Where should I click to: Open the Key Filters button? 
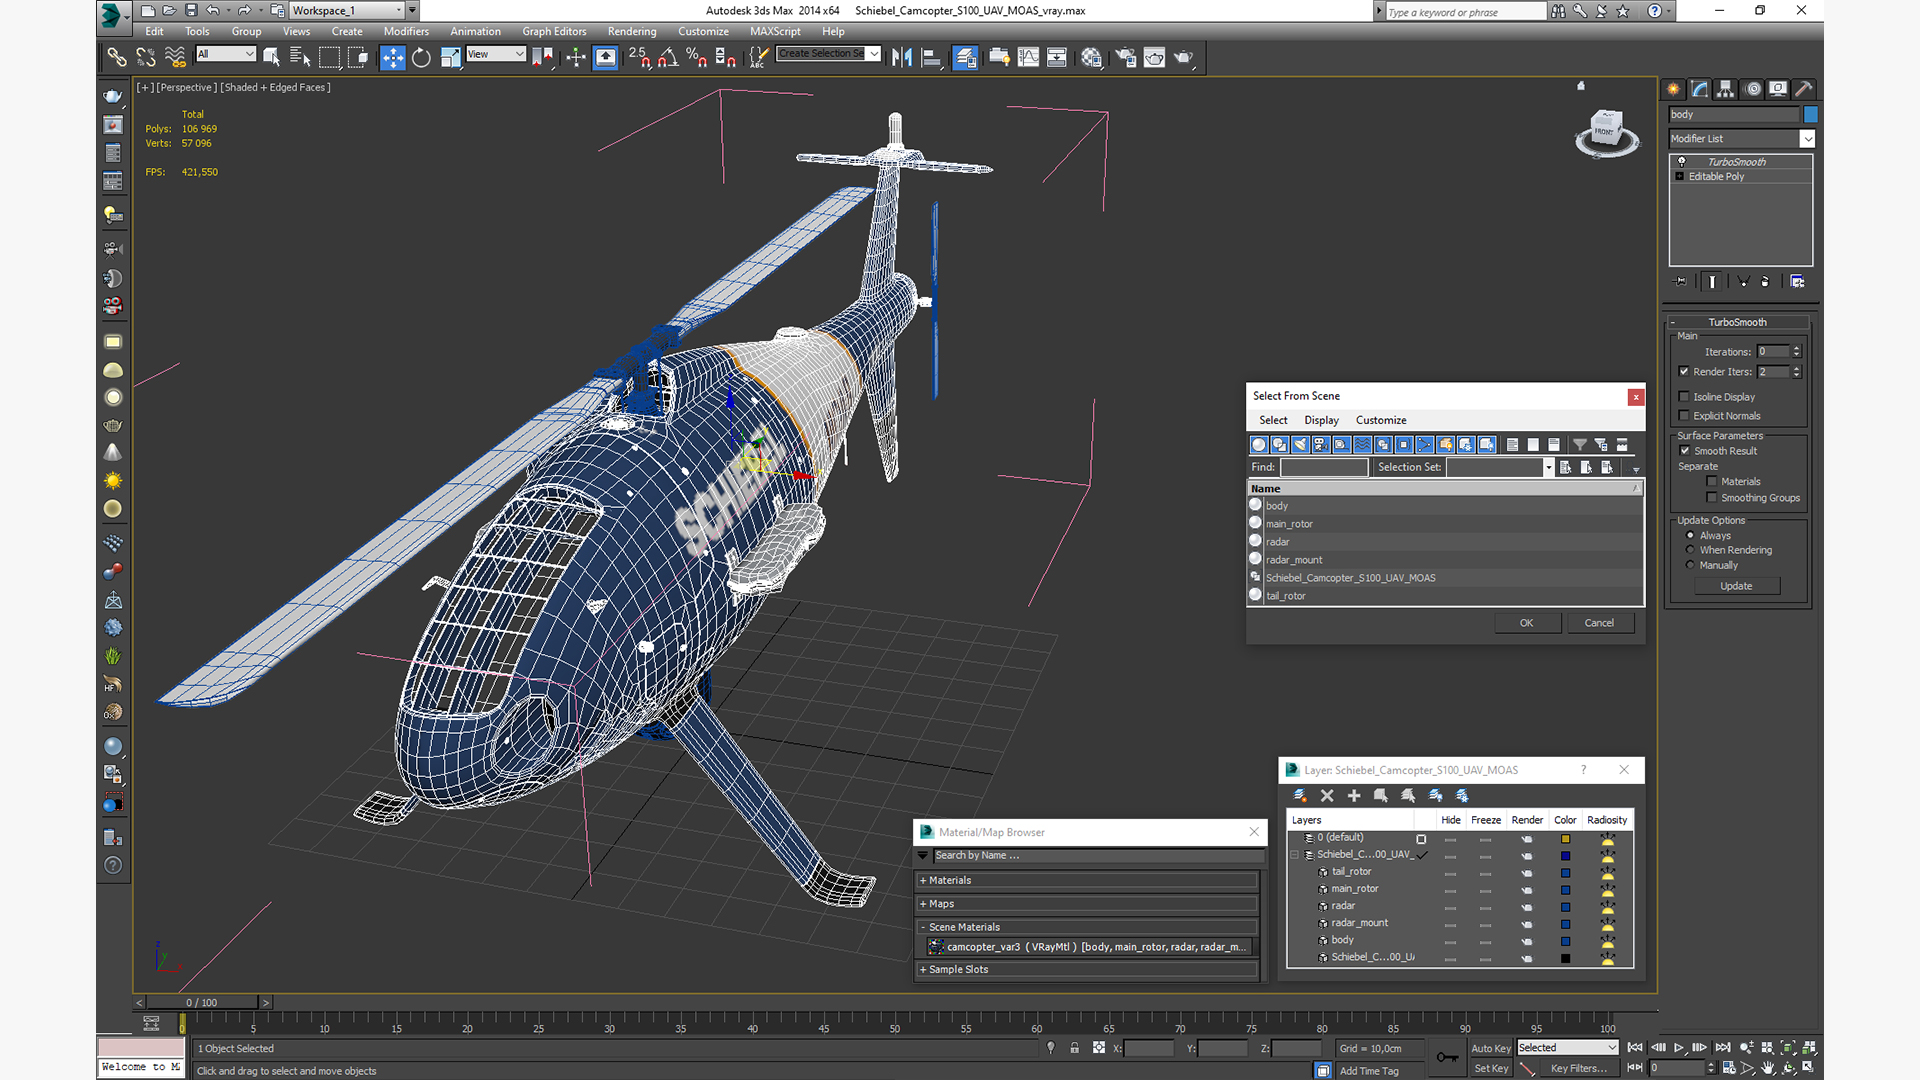[x=1578, y=1069]
